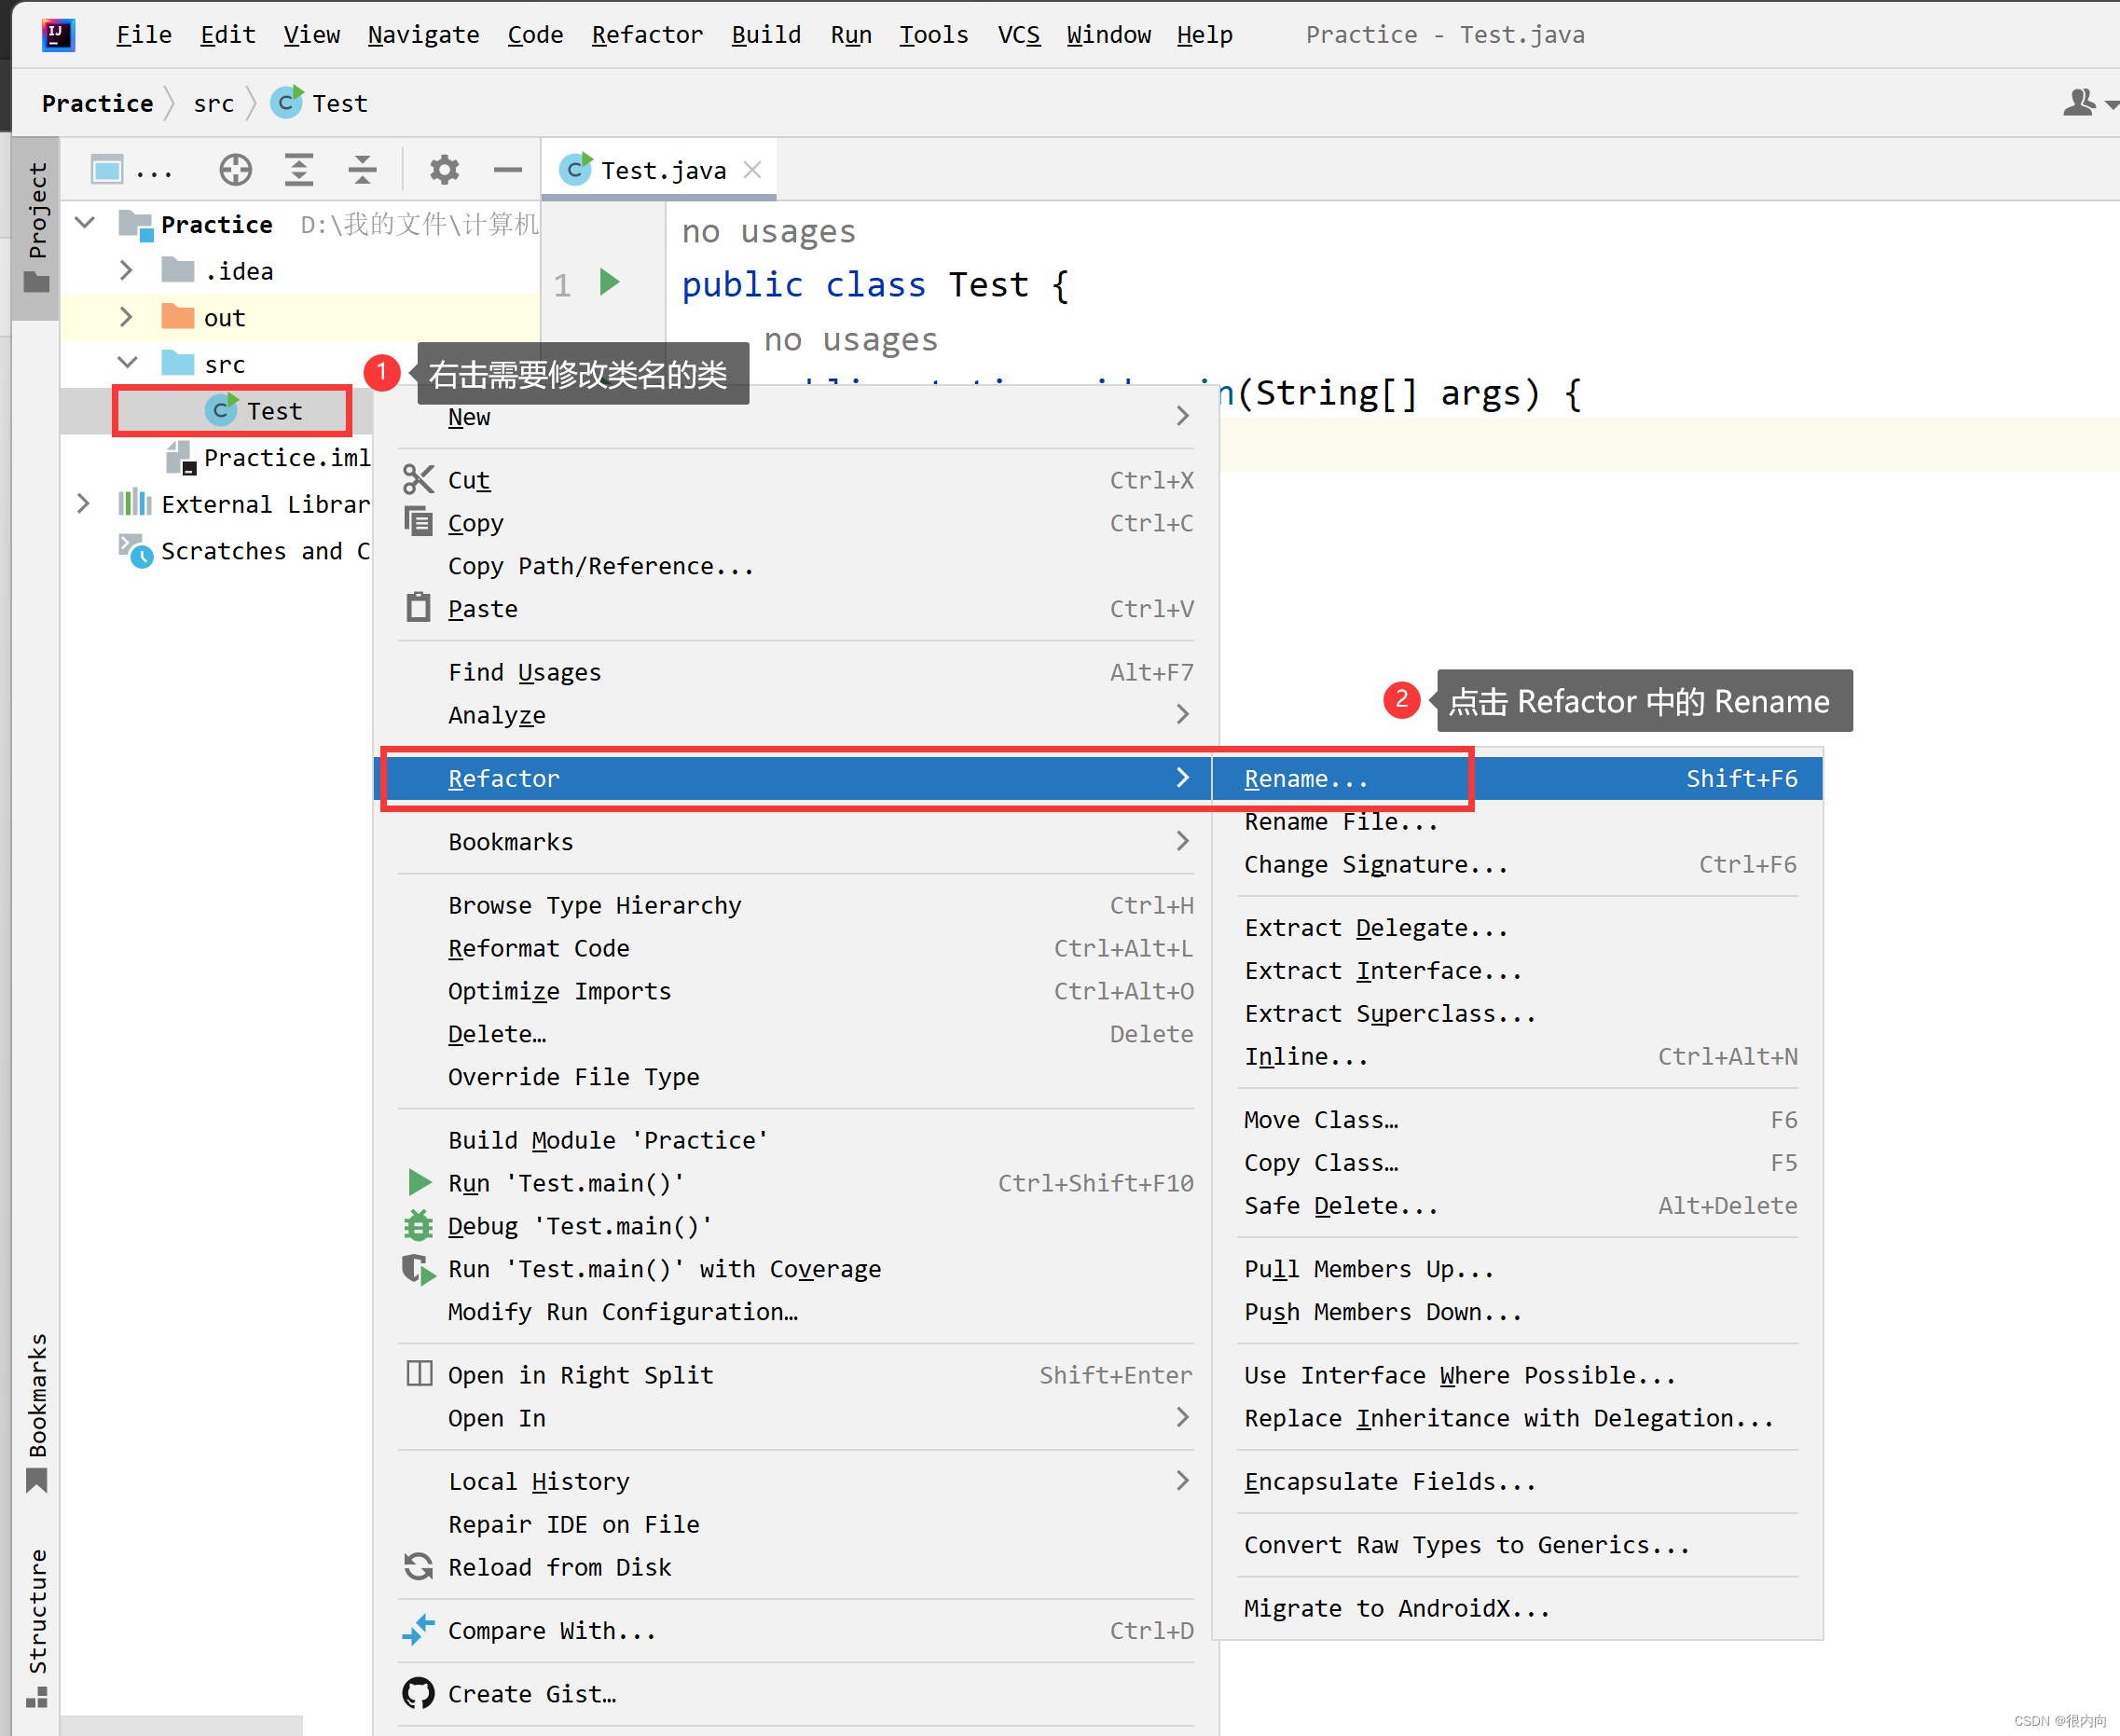Select Scratches and Consoles node
Image resolution: width=2120 pixels, height=1736 pixels.
click(x=245, y=550)
